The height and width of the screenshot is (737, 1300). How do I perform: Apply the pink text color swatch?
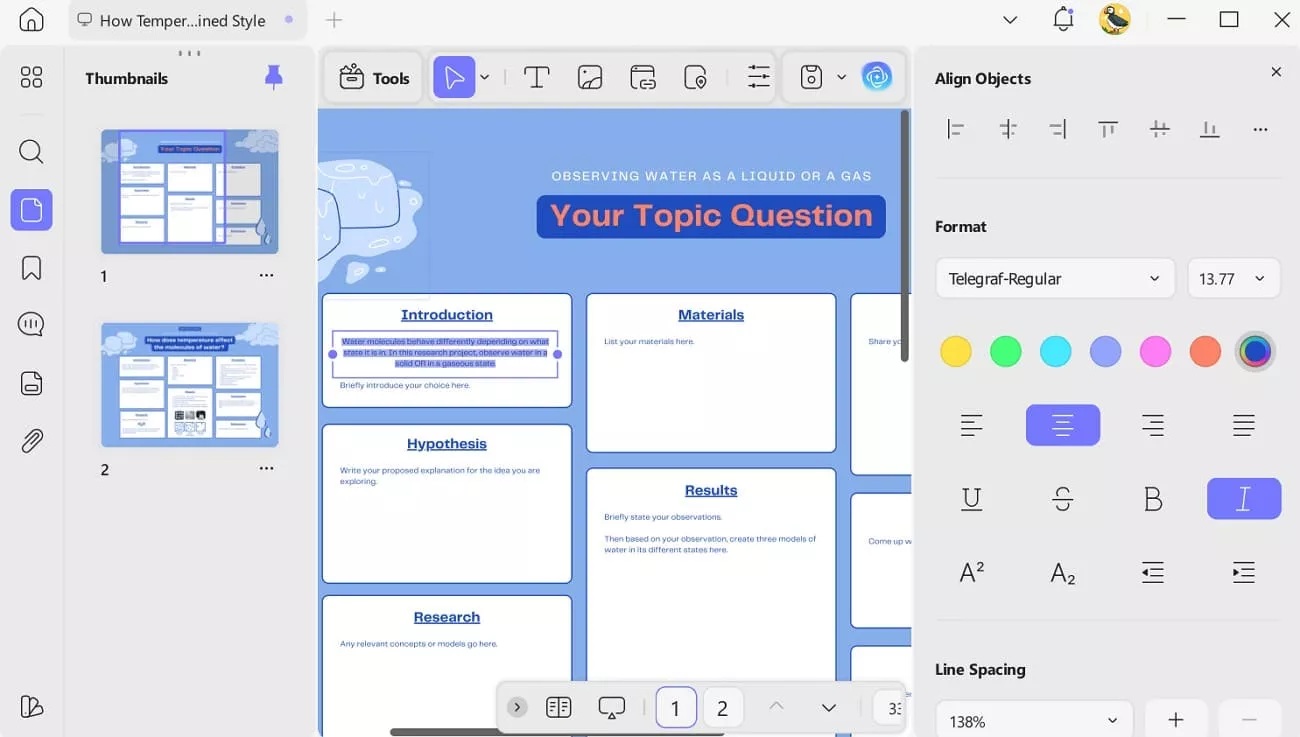[1155, 351]
